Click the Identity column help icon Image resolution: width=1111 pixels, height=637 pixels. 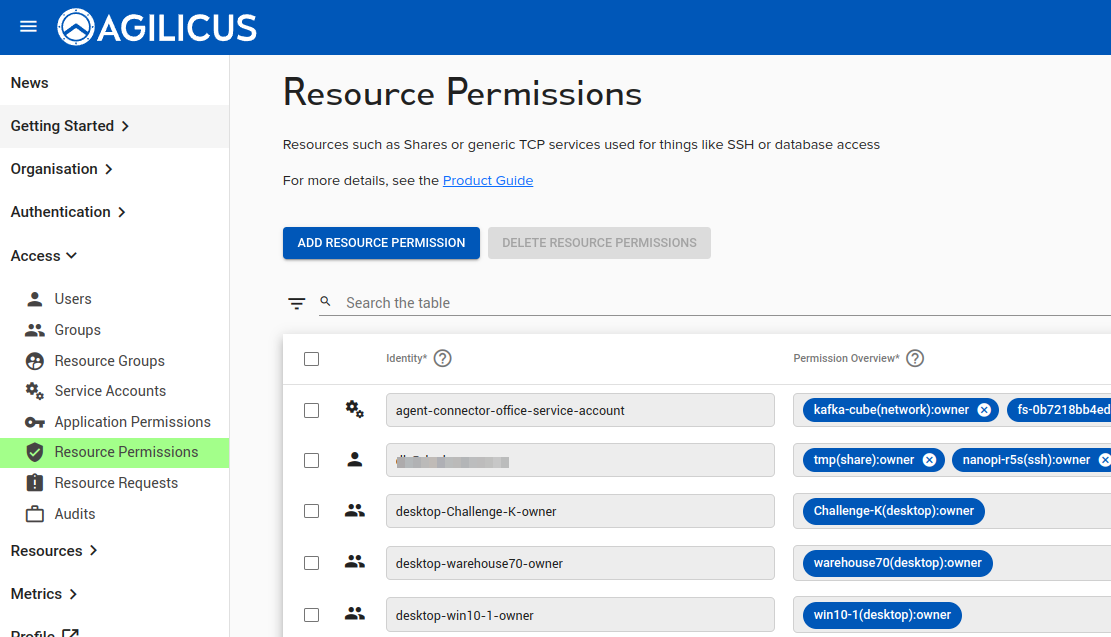pyautogui.click(x=443, y=358)
